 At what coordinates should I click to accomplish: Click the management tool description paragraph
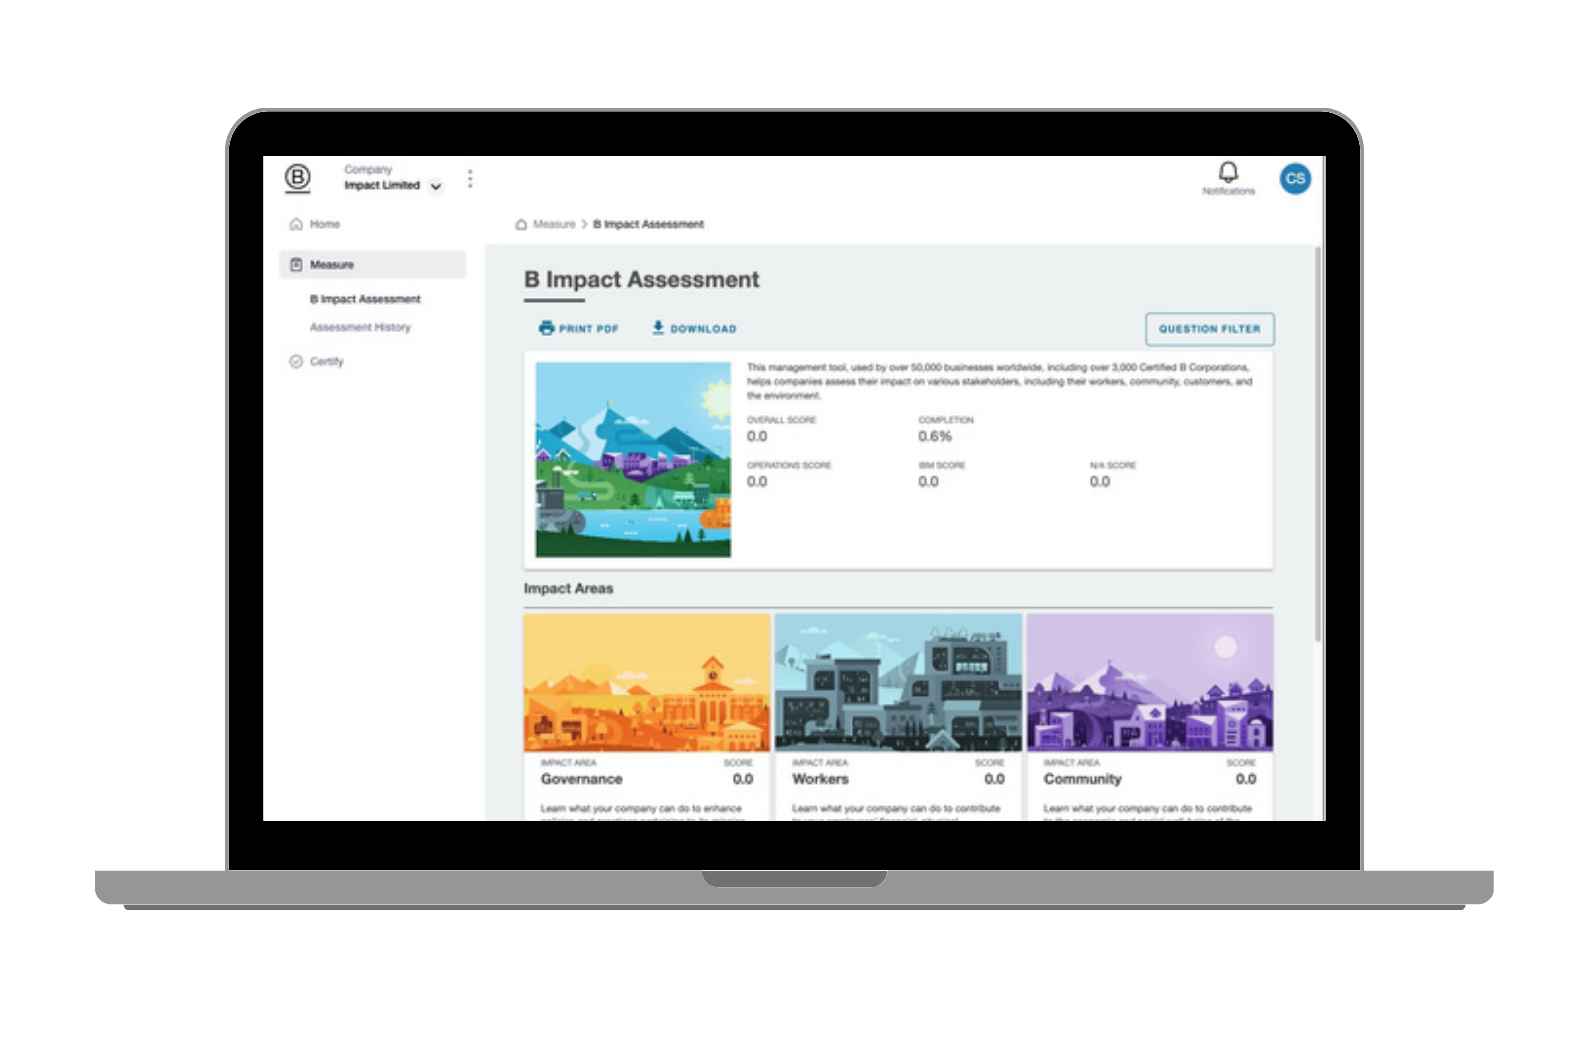[x=999, y=381]
